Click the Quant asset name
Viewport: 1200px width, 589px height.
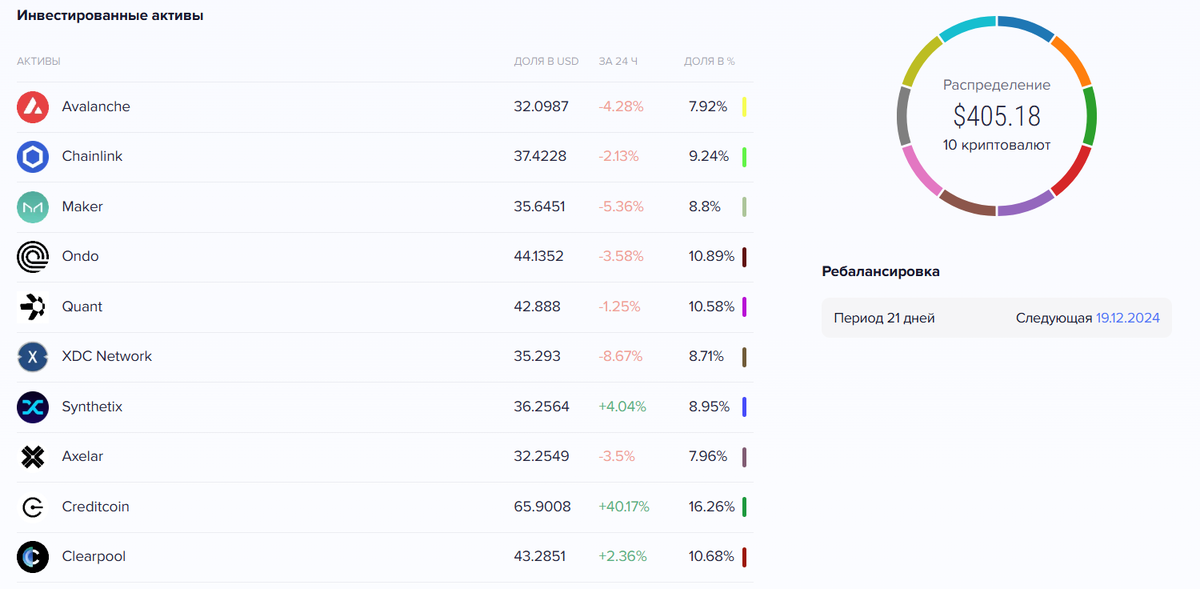(82, 307)
